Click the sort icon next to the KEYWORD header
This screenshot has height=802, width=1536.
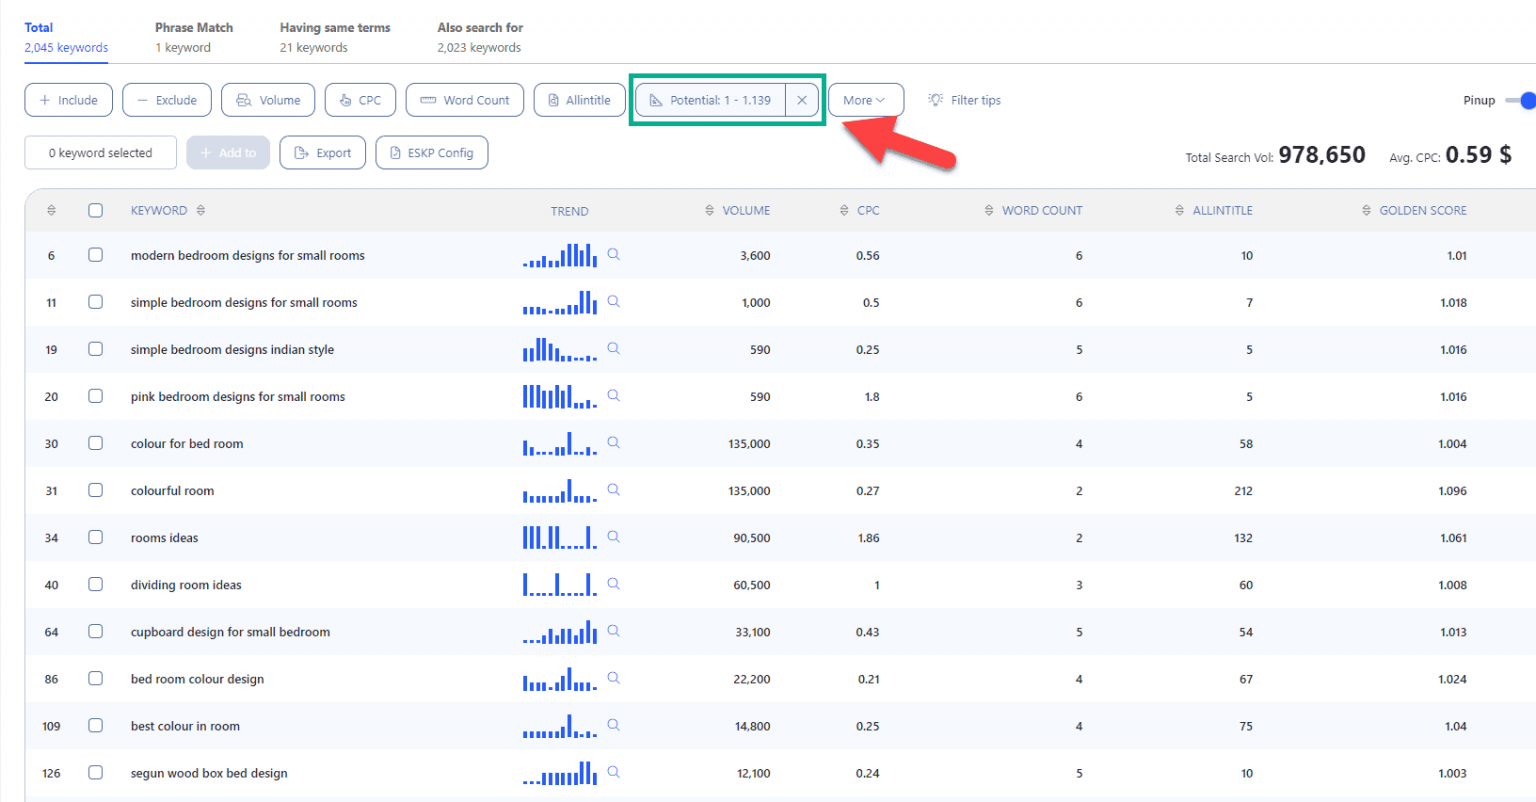[200, 210]
